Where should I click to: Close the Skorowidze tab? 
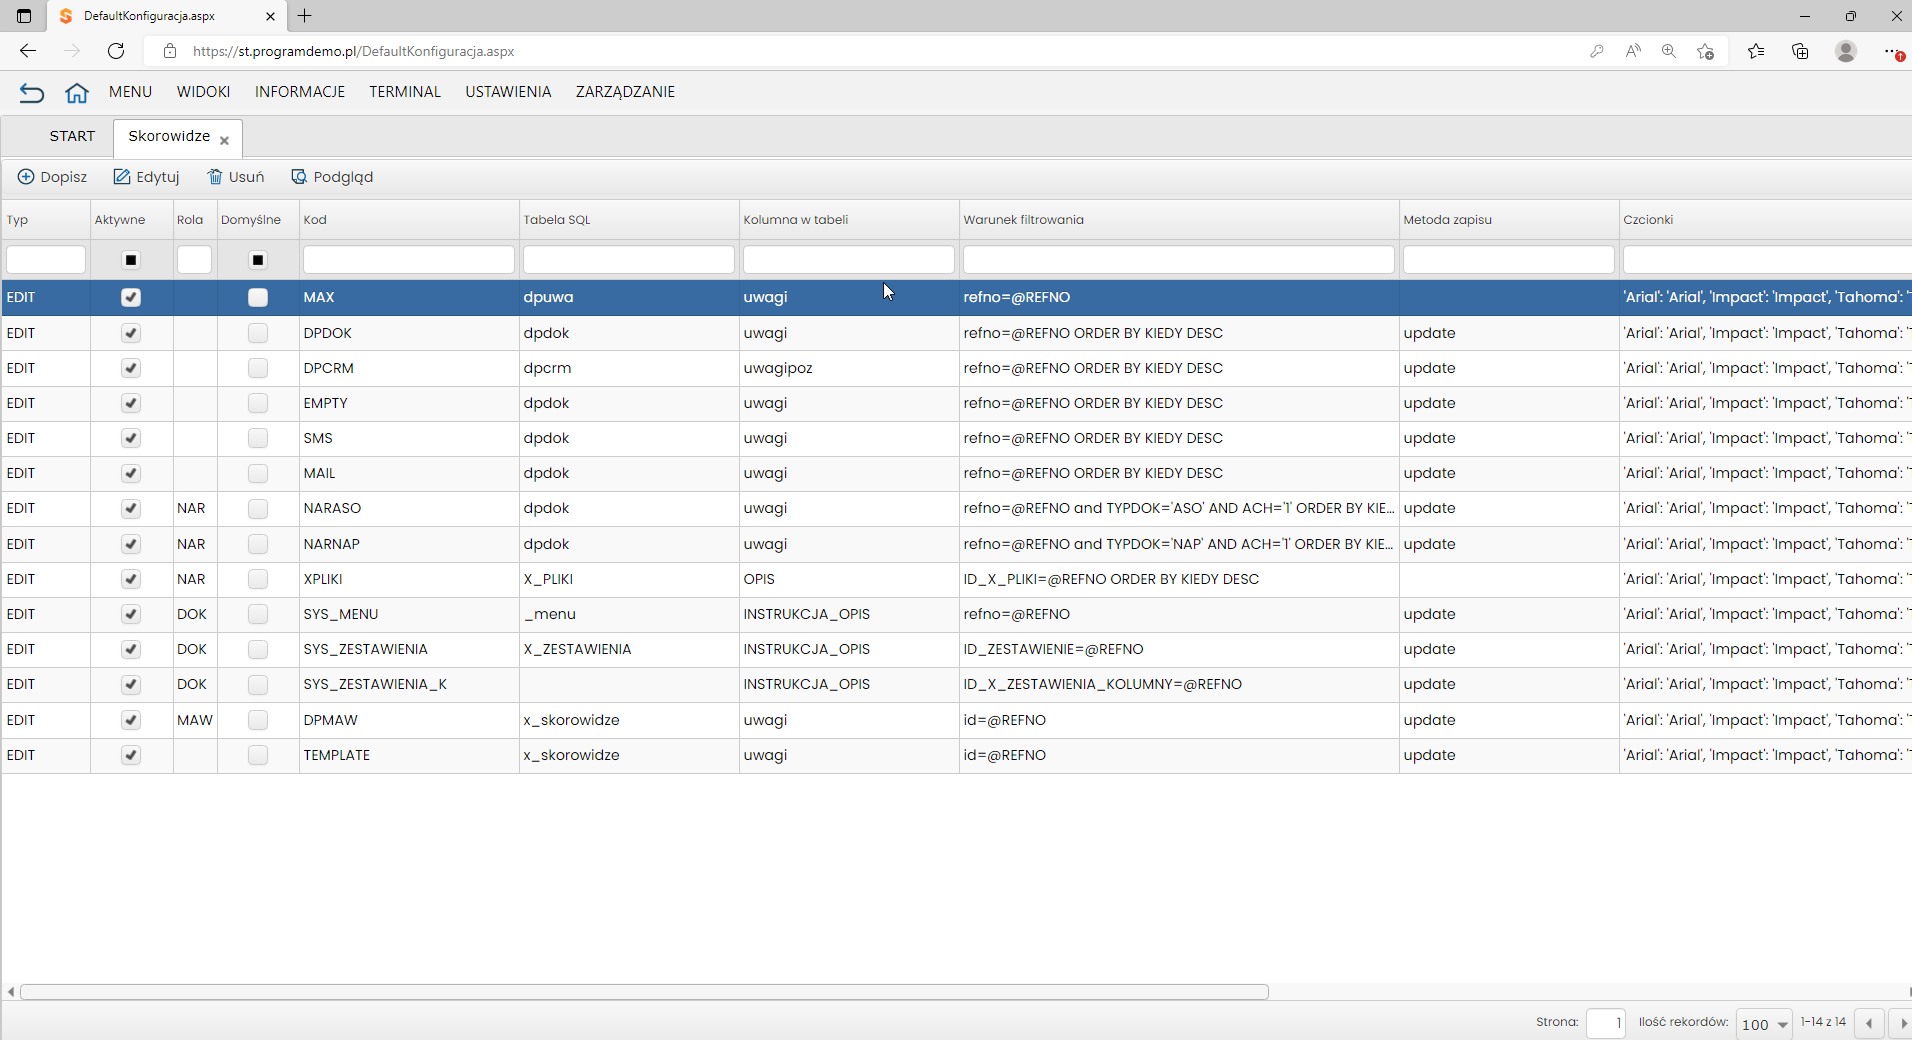224,141
